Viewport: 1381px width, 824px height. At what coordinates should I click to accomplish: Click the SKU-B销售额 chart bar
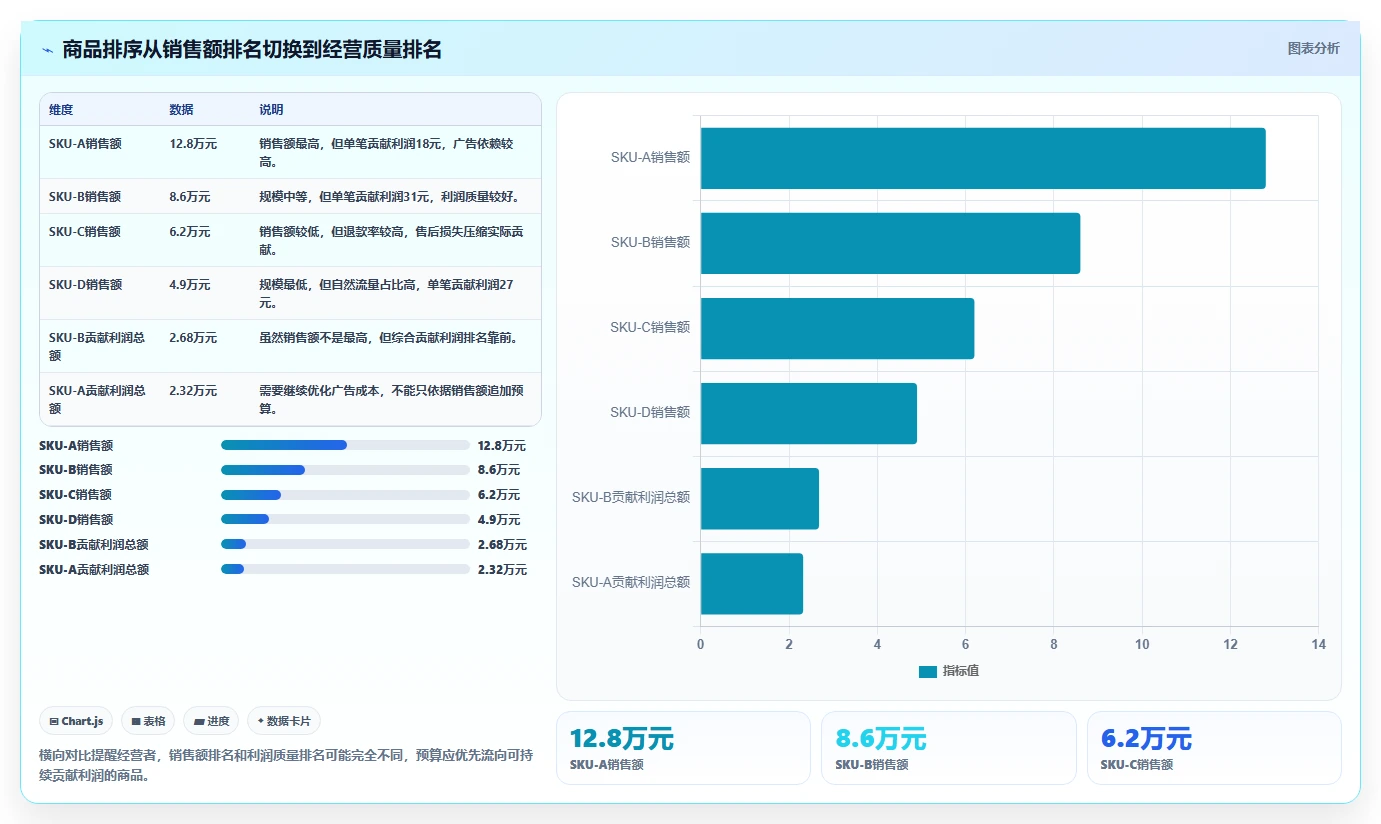point(890,243)
